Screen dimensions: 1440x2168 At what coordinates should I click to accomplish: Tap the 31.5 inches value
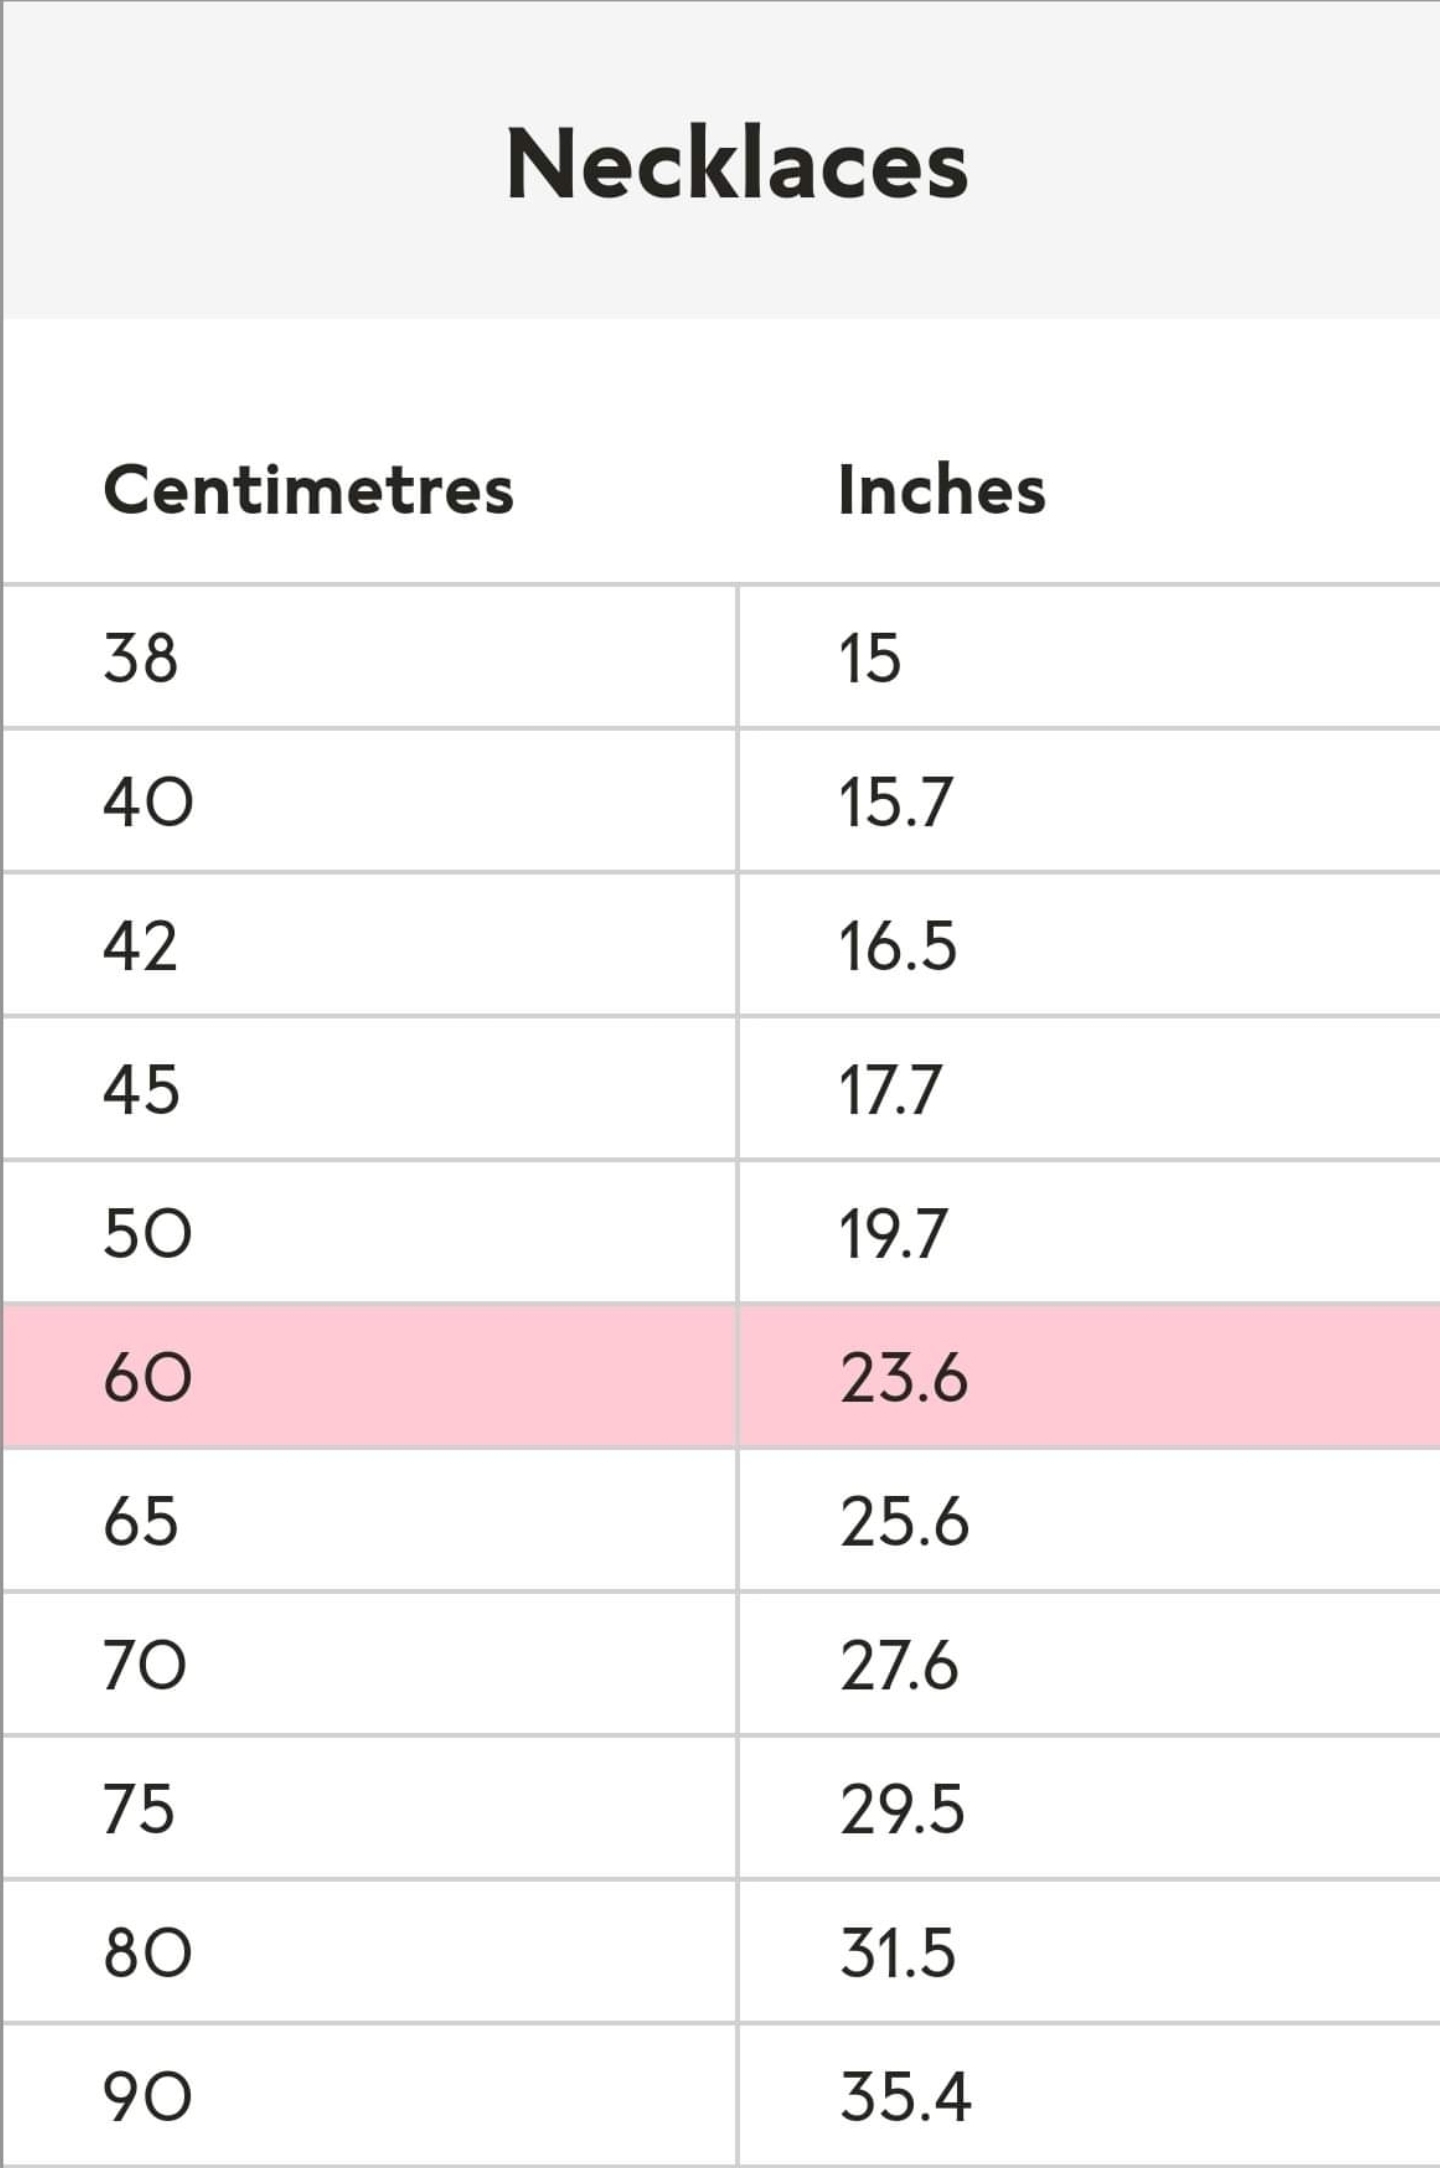897,1953
